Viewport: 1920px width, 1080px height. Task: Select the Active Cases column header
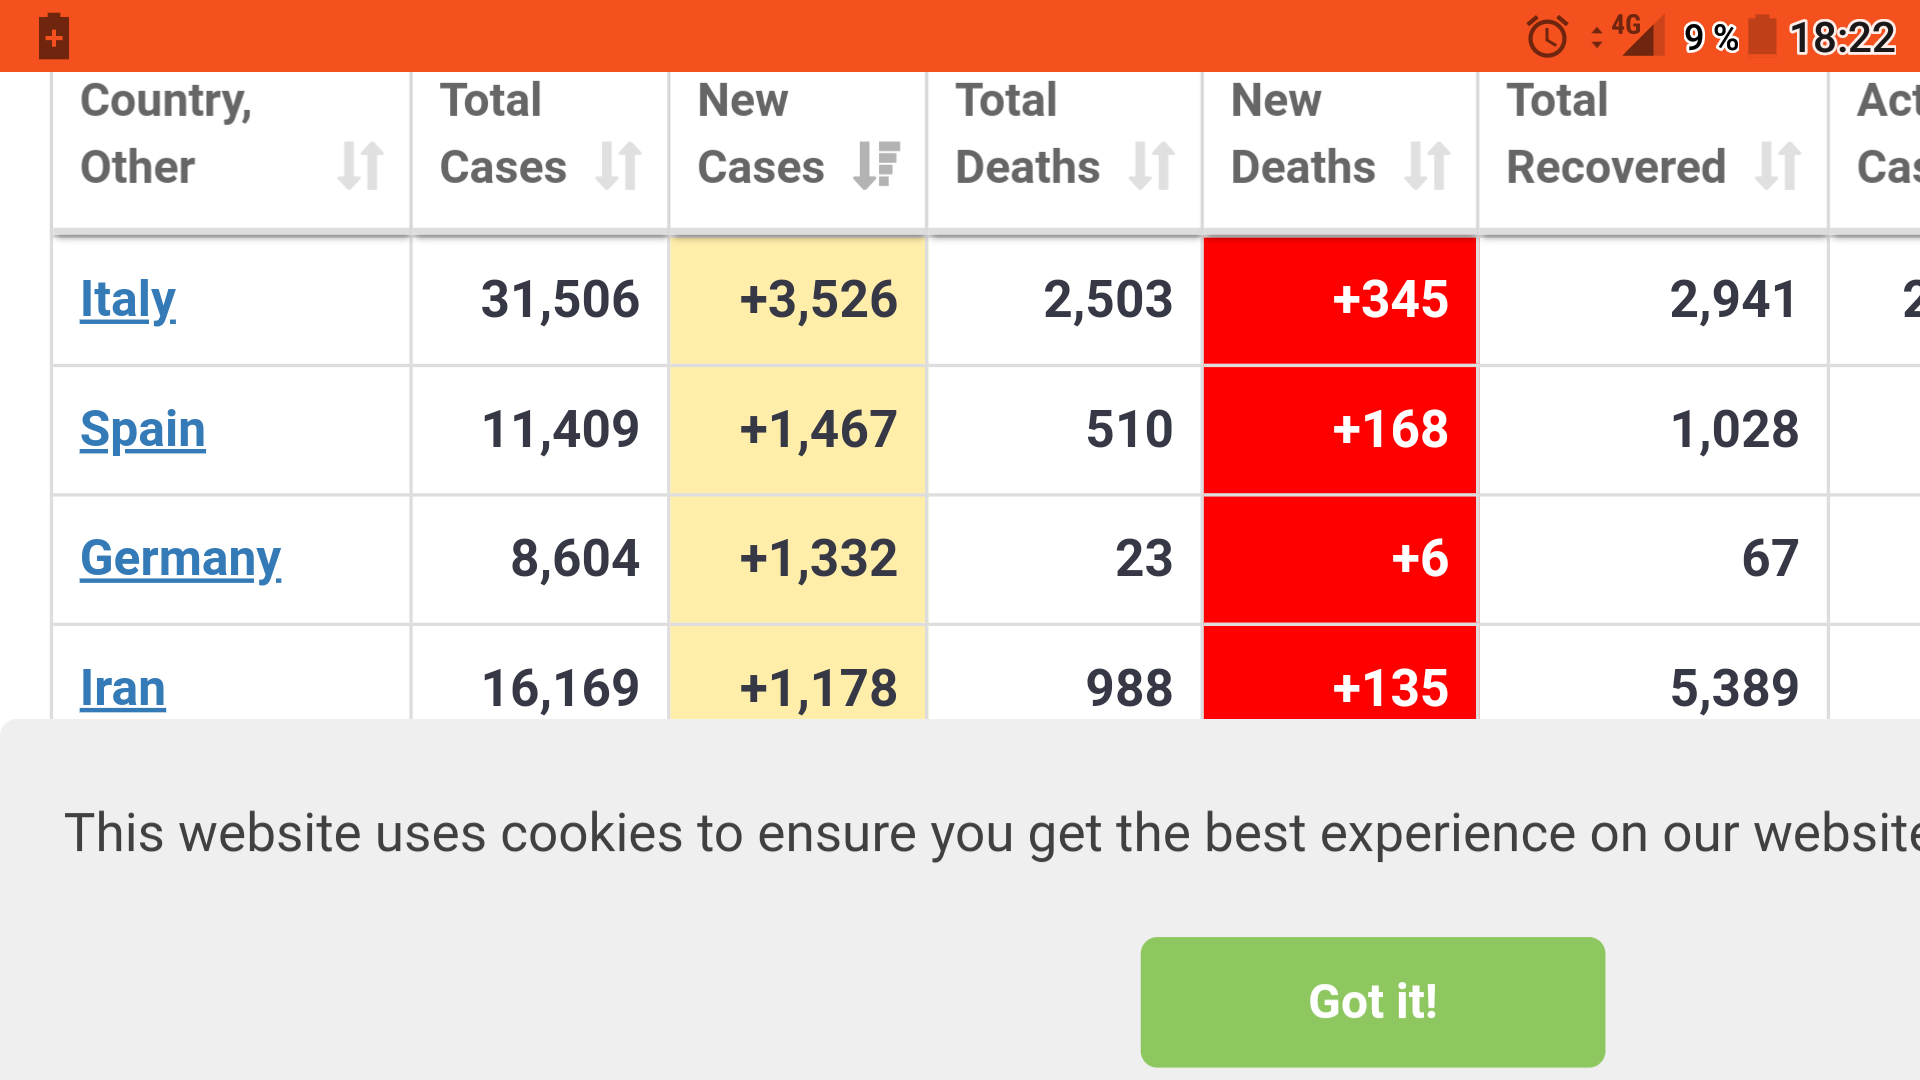(1875, 150)
